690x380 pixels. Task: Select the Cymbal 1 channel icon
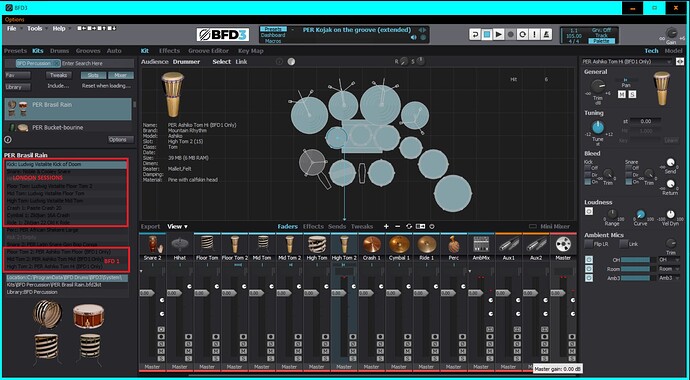point(399,244)
